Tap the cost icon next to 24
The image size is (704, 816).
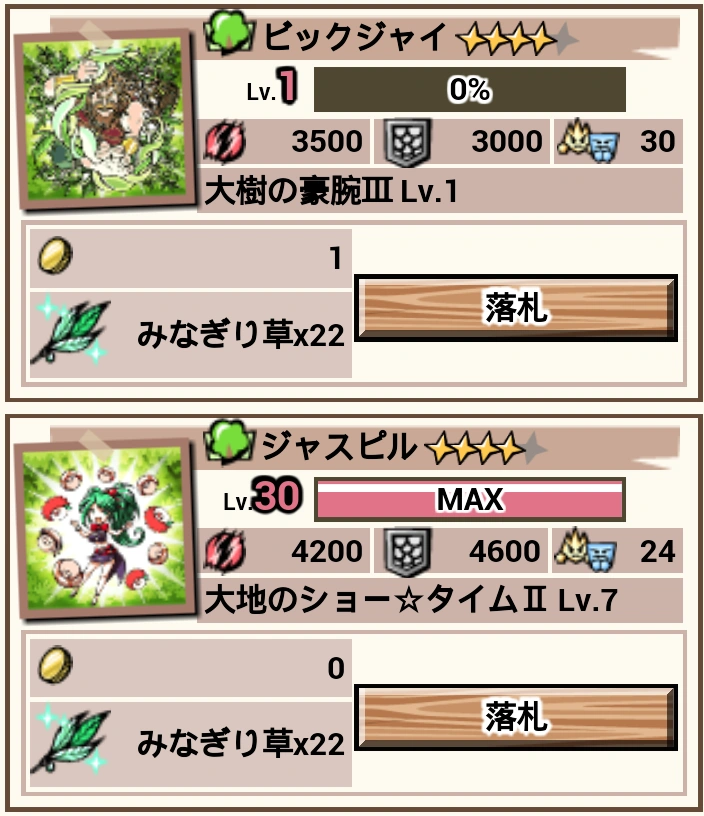pos(587,550)
